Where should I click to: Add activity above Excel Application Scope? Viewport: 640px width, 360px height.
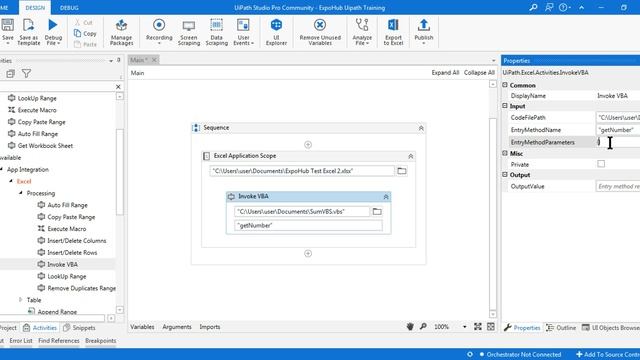pos(308,144)
